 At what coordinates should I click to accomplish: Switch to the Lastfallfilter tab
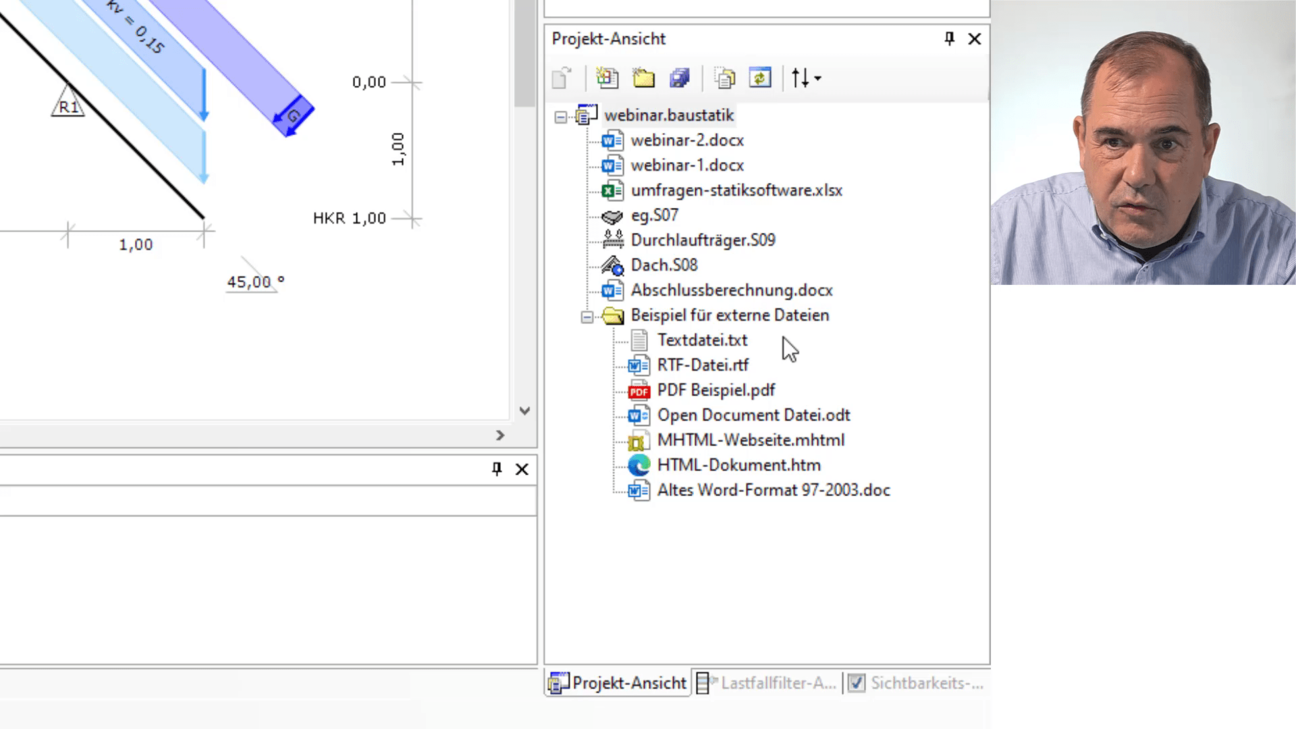[767, 683]
